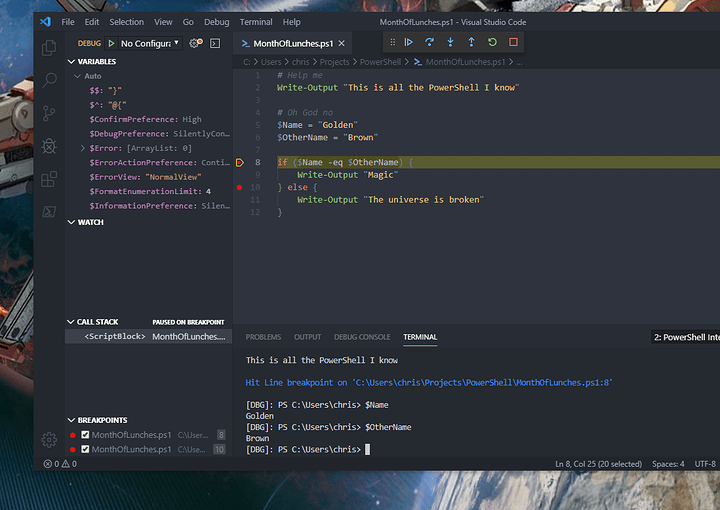The height and width of the screenshot is (510, 720).
Task: Click the Users breadcrumb segment
Action: point(271,62)
